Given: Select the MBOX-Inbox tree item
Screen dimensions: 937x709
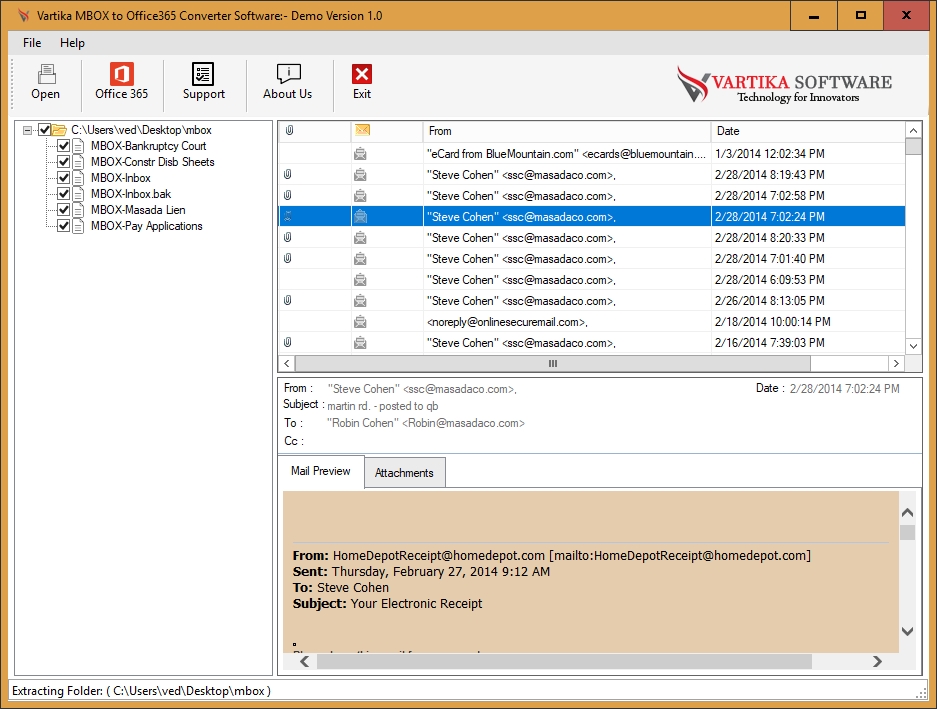Looking at the screenshot, I should click(121, 178).
